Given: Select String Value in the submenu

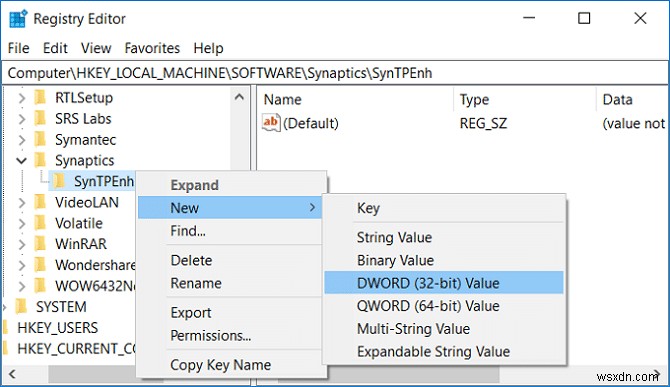Looking at the screenshot, I should (444, 237).
